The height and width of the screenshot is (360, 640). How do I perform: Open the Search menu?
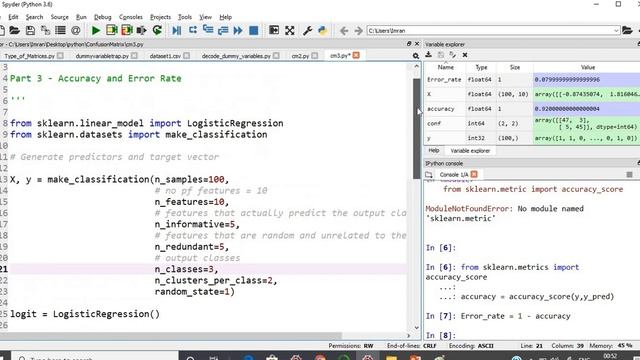coord(34,17)
